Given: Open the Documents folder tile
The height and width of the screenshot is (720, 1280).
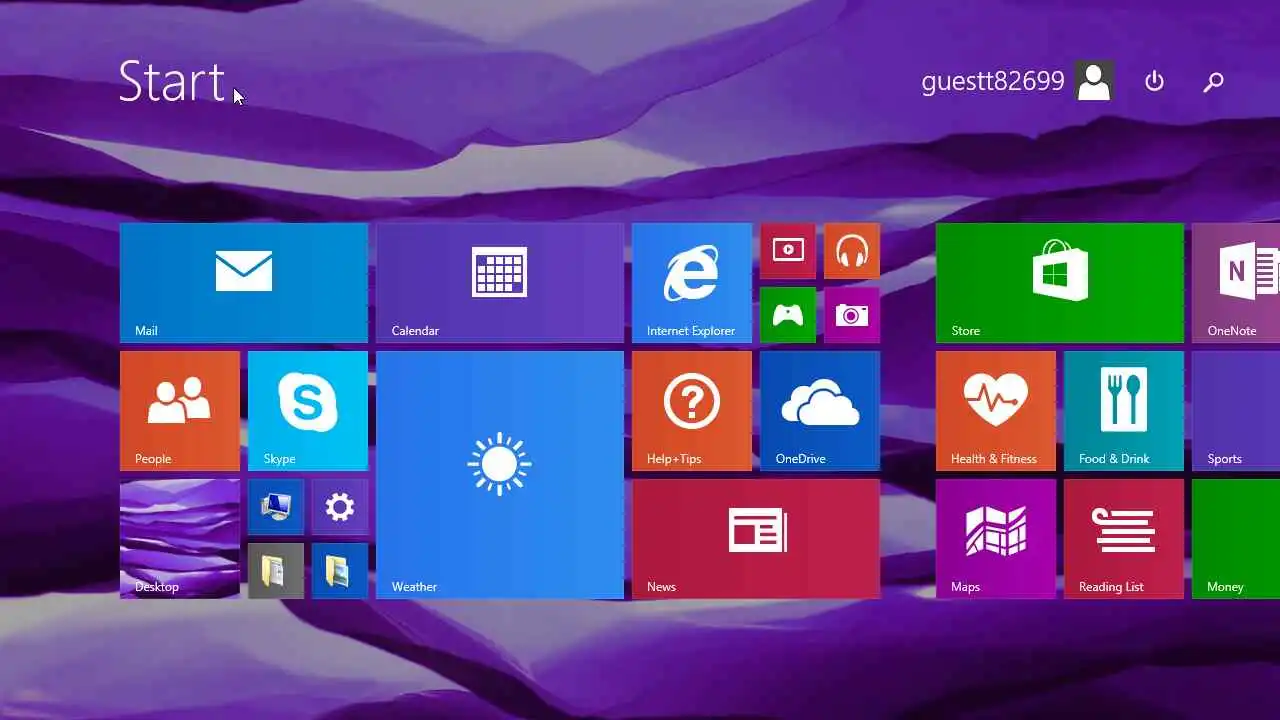Looking at the screenshot, I should click(276, 571).
